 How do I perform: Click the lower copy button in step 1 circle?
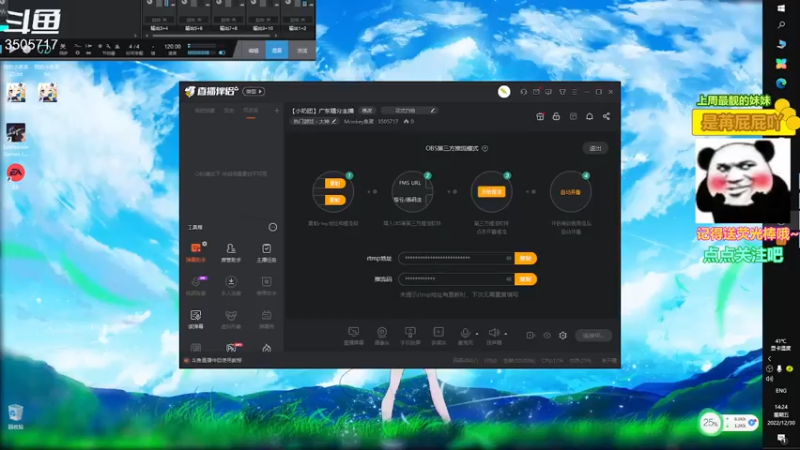point(335,200)
